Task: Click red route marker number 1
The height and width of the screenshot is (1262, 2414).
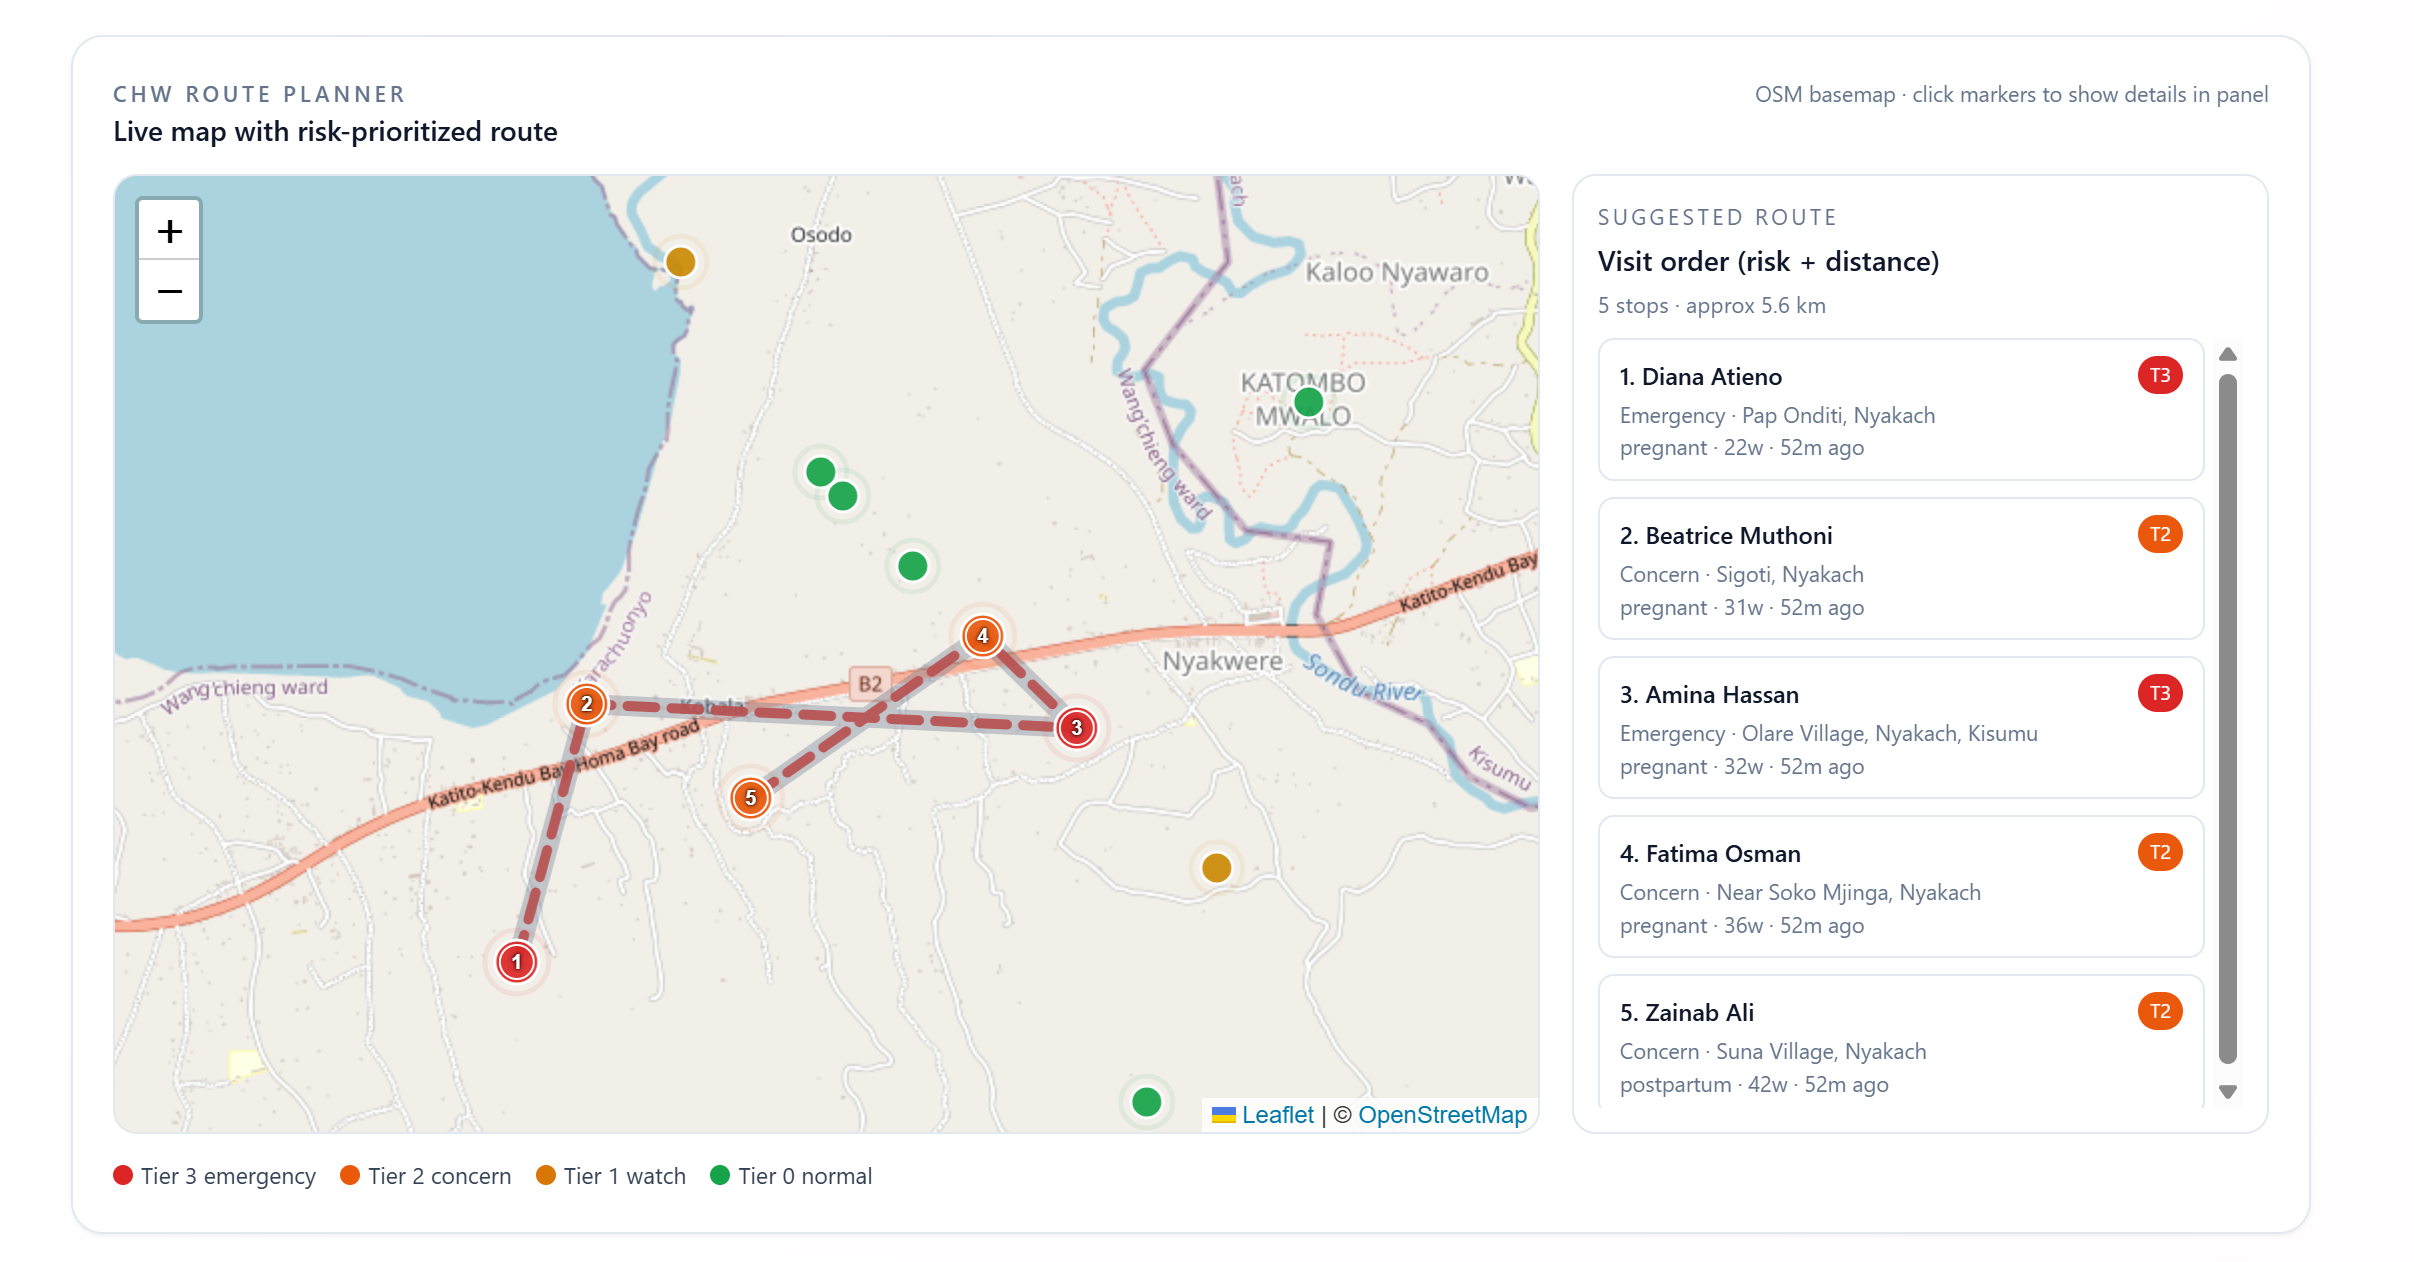Action: tap(517, 962)
